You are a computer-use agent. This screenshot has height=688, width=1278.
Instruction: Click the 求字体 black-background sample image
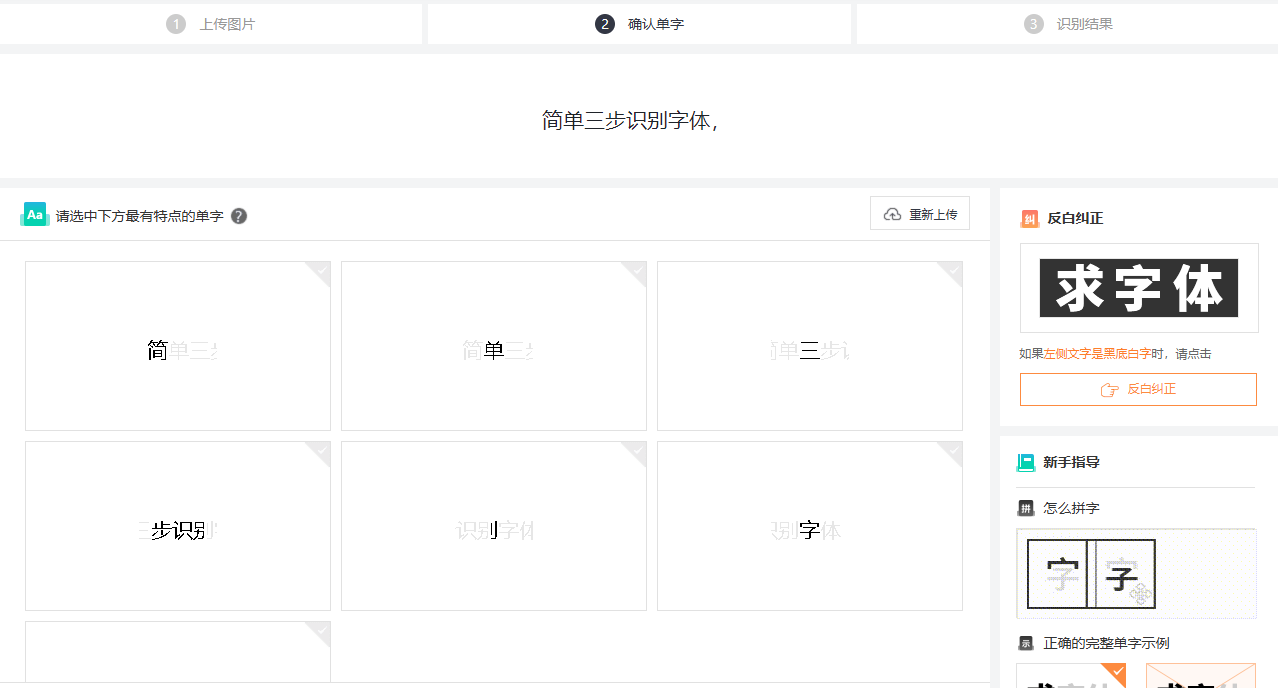point(1139,288)
